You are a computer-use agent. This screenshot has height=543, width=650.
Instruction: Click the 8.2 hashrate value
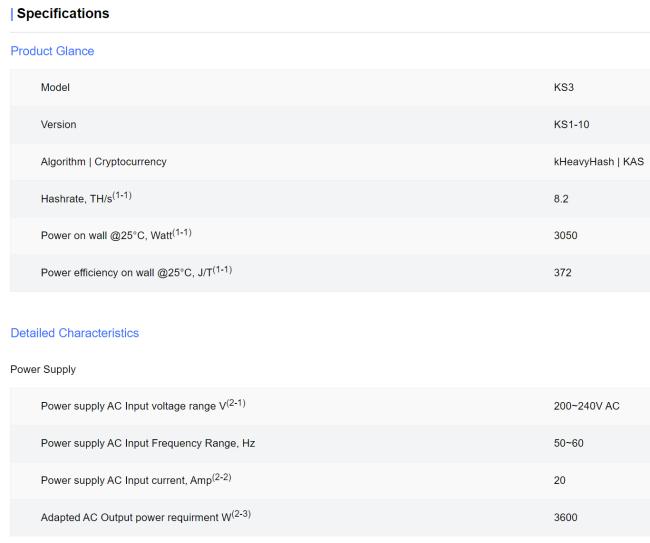561,199
